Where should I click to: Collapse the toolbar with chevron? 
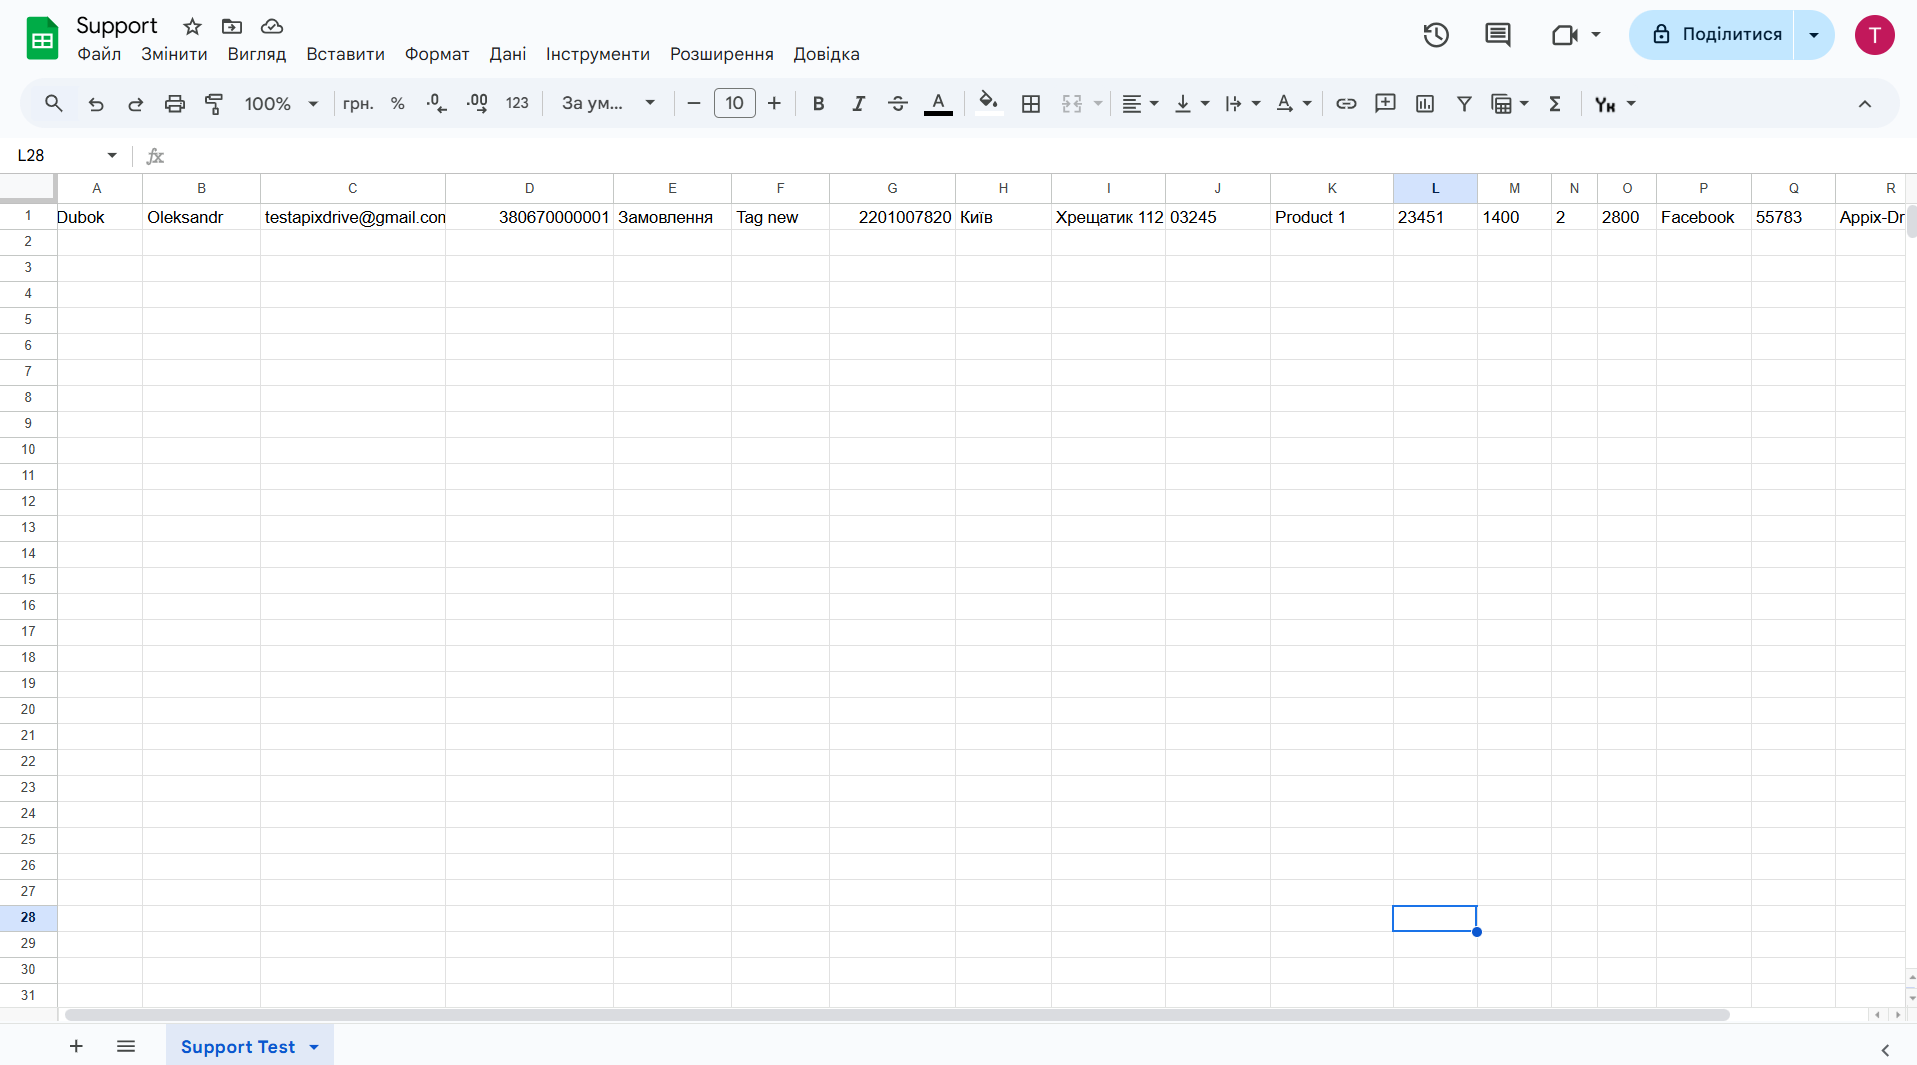(x=1865, y=103)
